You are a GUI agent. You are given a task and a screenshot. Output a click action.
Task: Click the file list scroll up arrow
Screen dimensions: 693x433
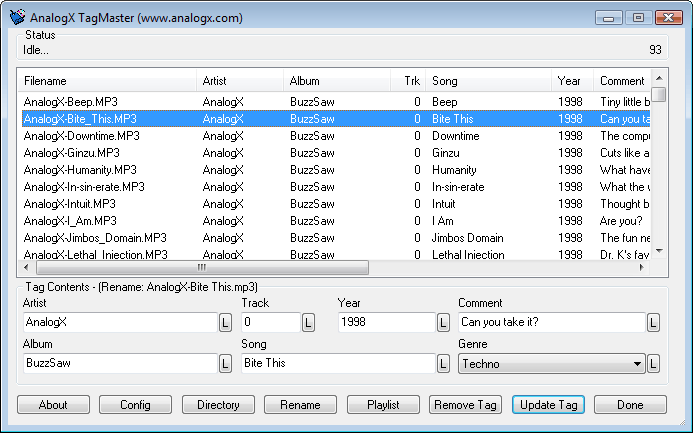pyautogui.click(x=659, y=78)
